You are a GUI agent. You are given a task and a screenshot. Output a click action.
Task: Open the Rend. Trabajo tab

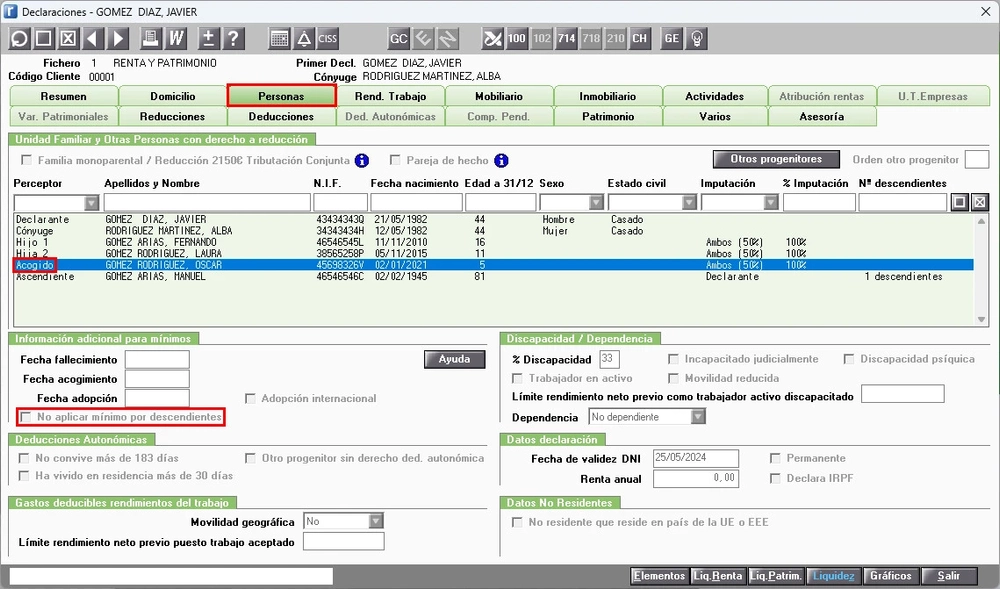pos(390,96)
